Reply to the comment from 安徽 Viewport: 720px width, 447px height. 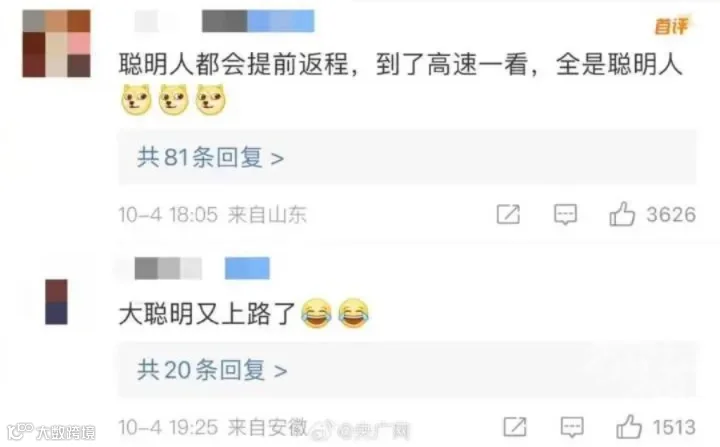pos(572,427)
